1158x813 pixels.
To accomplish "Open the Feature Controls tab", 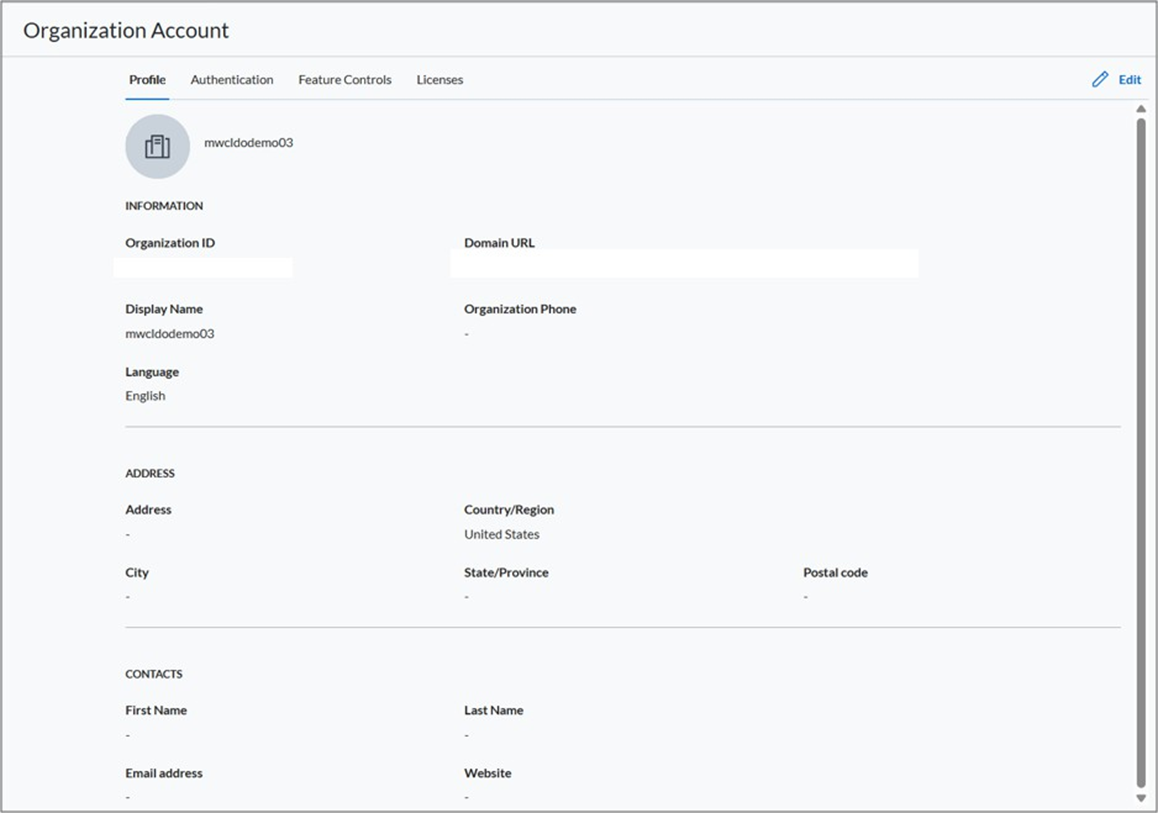I will point(345,80).
